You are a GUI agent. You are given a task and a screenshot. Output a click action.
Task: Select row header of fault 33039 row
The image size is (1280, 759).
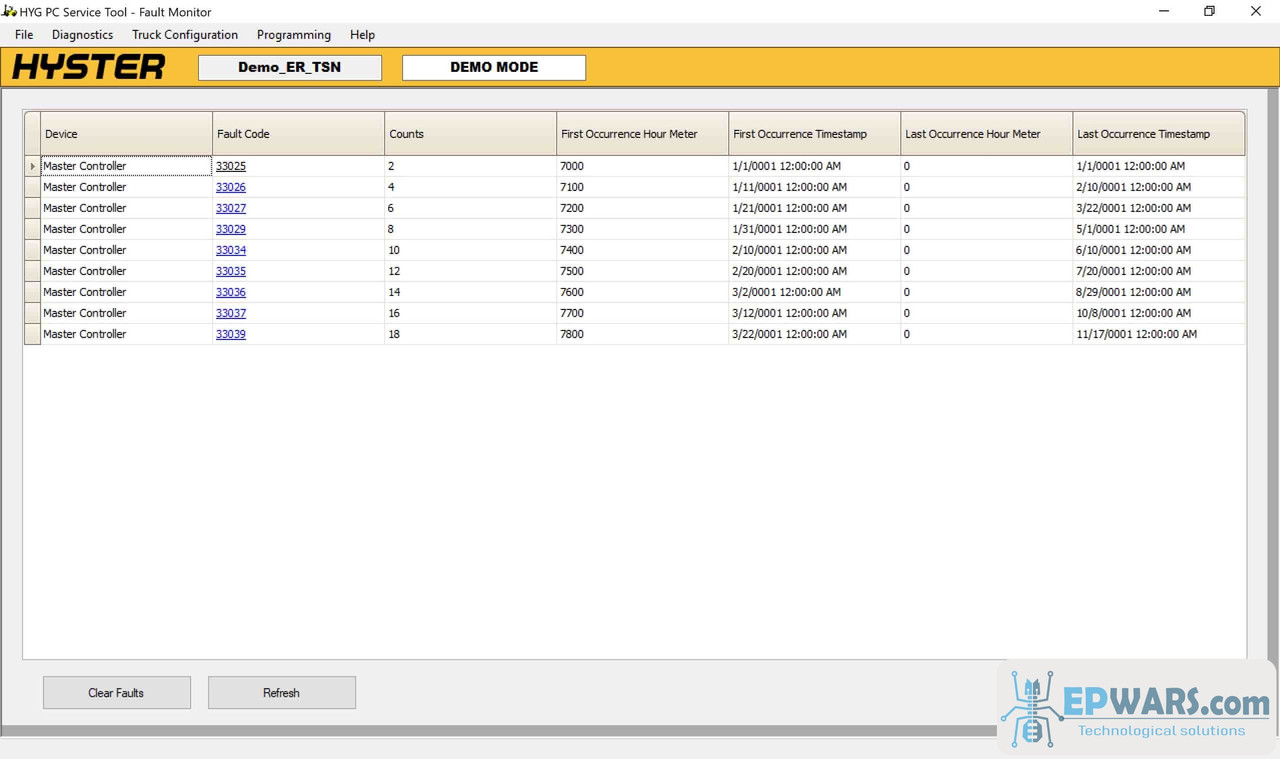[x=32, y=334]
